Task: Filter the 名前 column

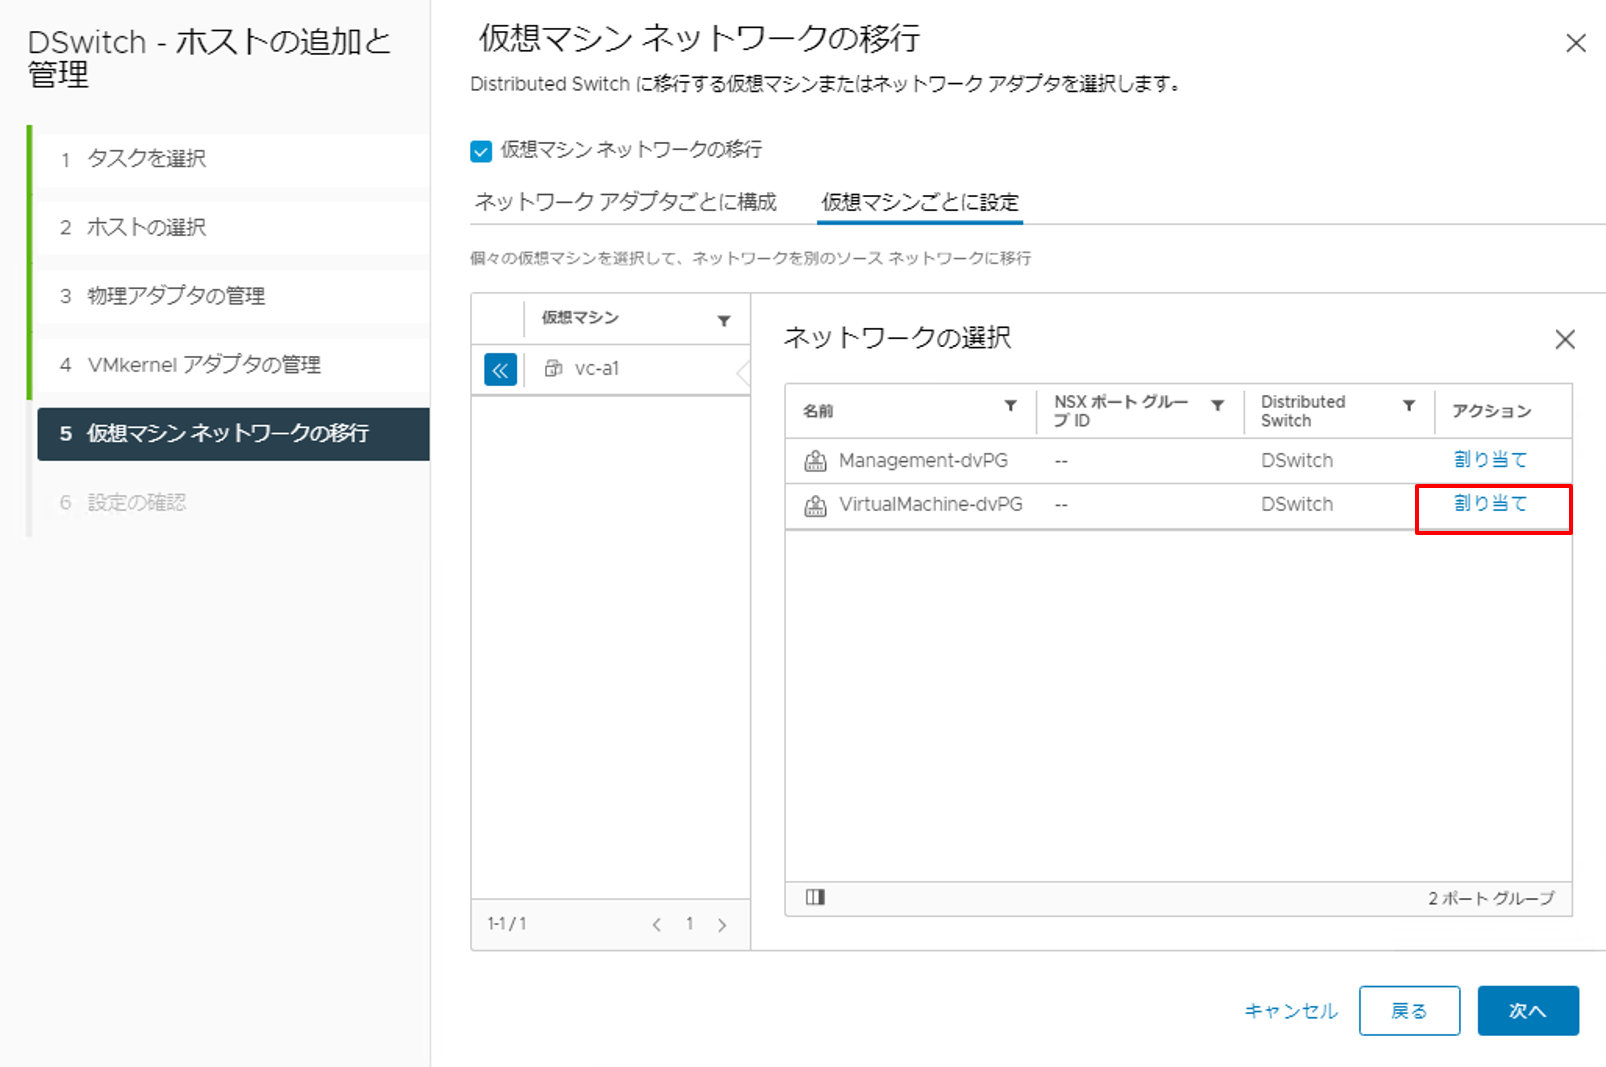Action: 1010,406
